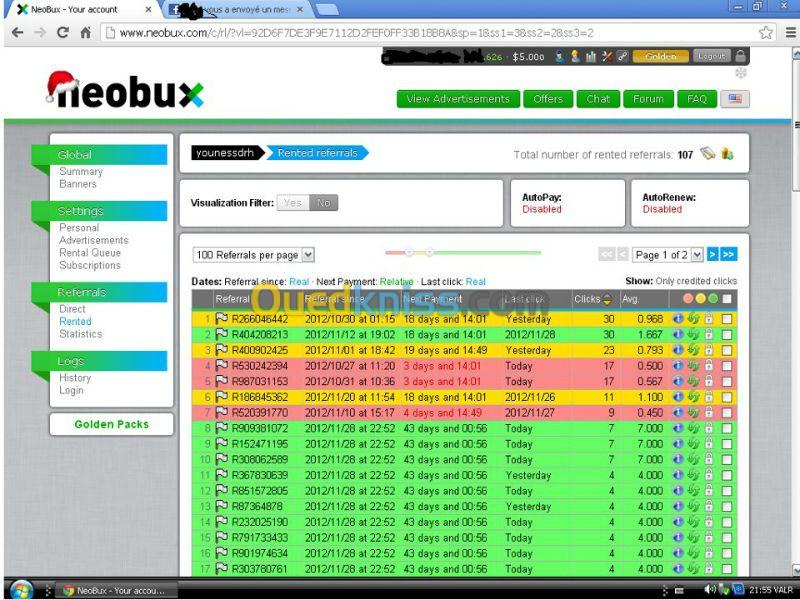
Task: Go to the next referrals page
Action: (x=713, y=254)
